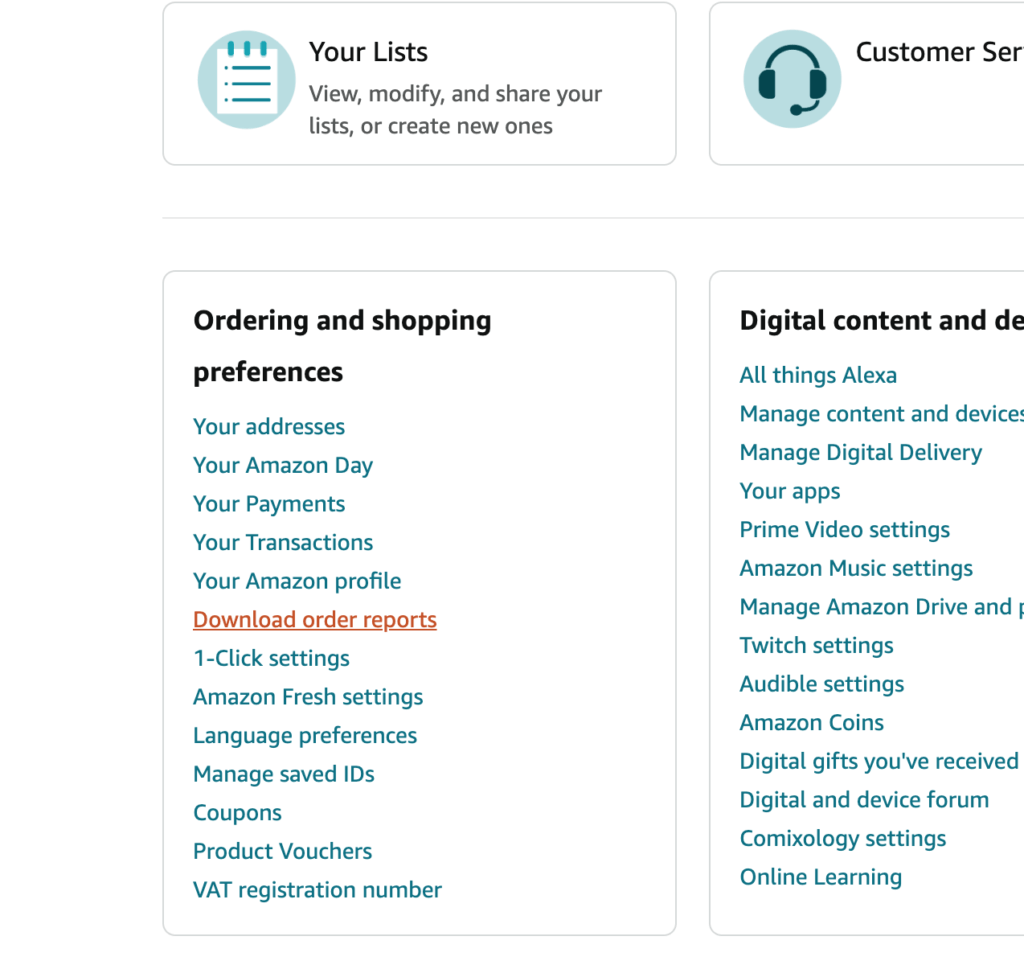
Task: Open Twitch settings link
Action: (816, 645)
